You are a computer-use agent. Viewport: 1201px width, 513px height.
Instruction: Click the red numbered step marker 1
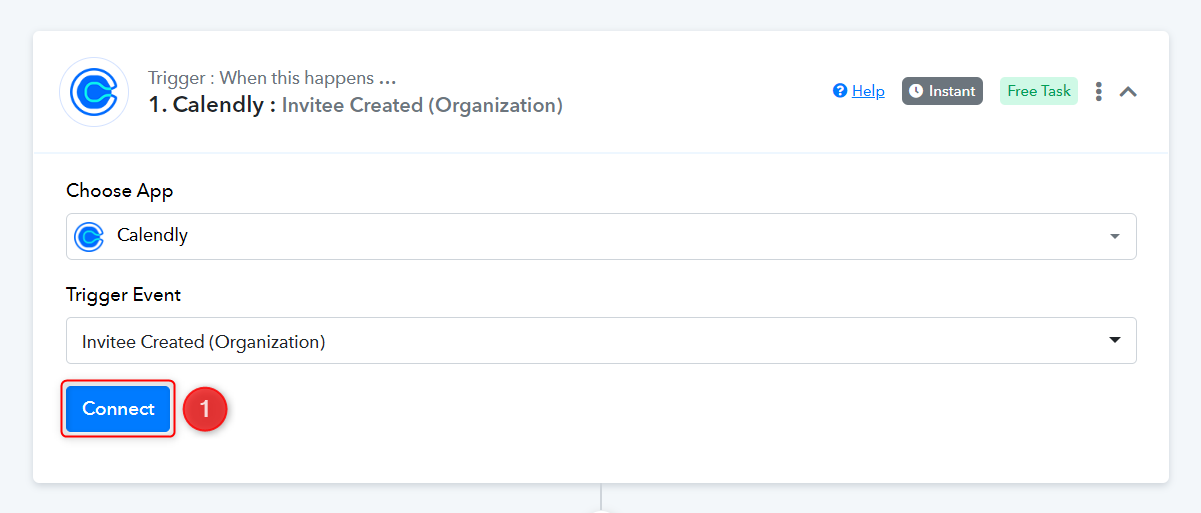[205, 409]
